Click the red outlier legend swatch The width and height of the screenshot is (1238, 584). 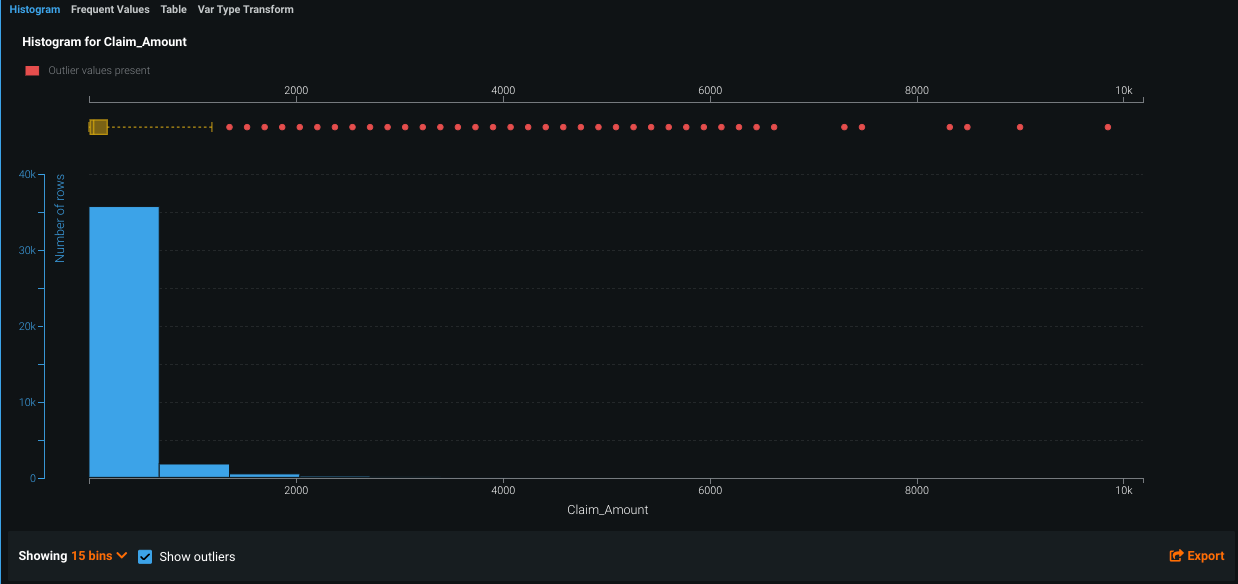(32, 71)
